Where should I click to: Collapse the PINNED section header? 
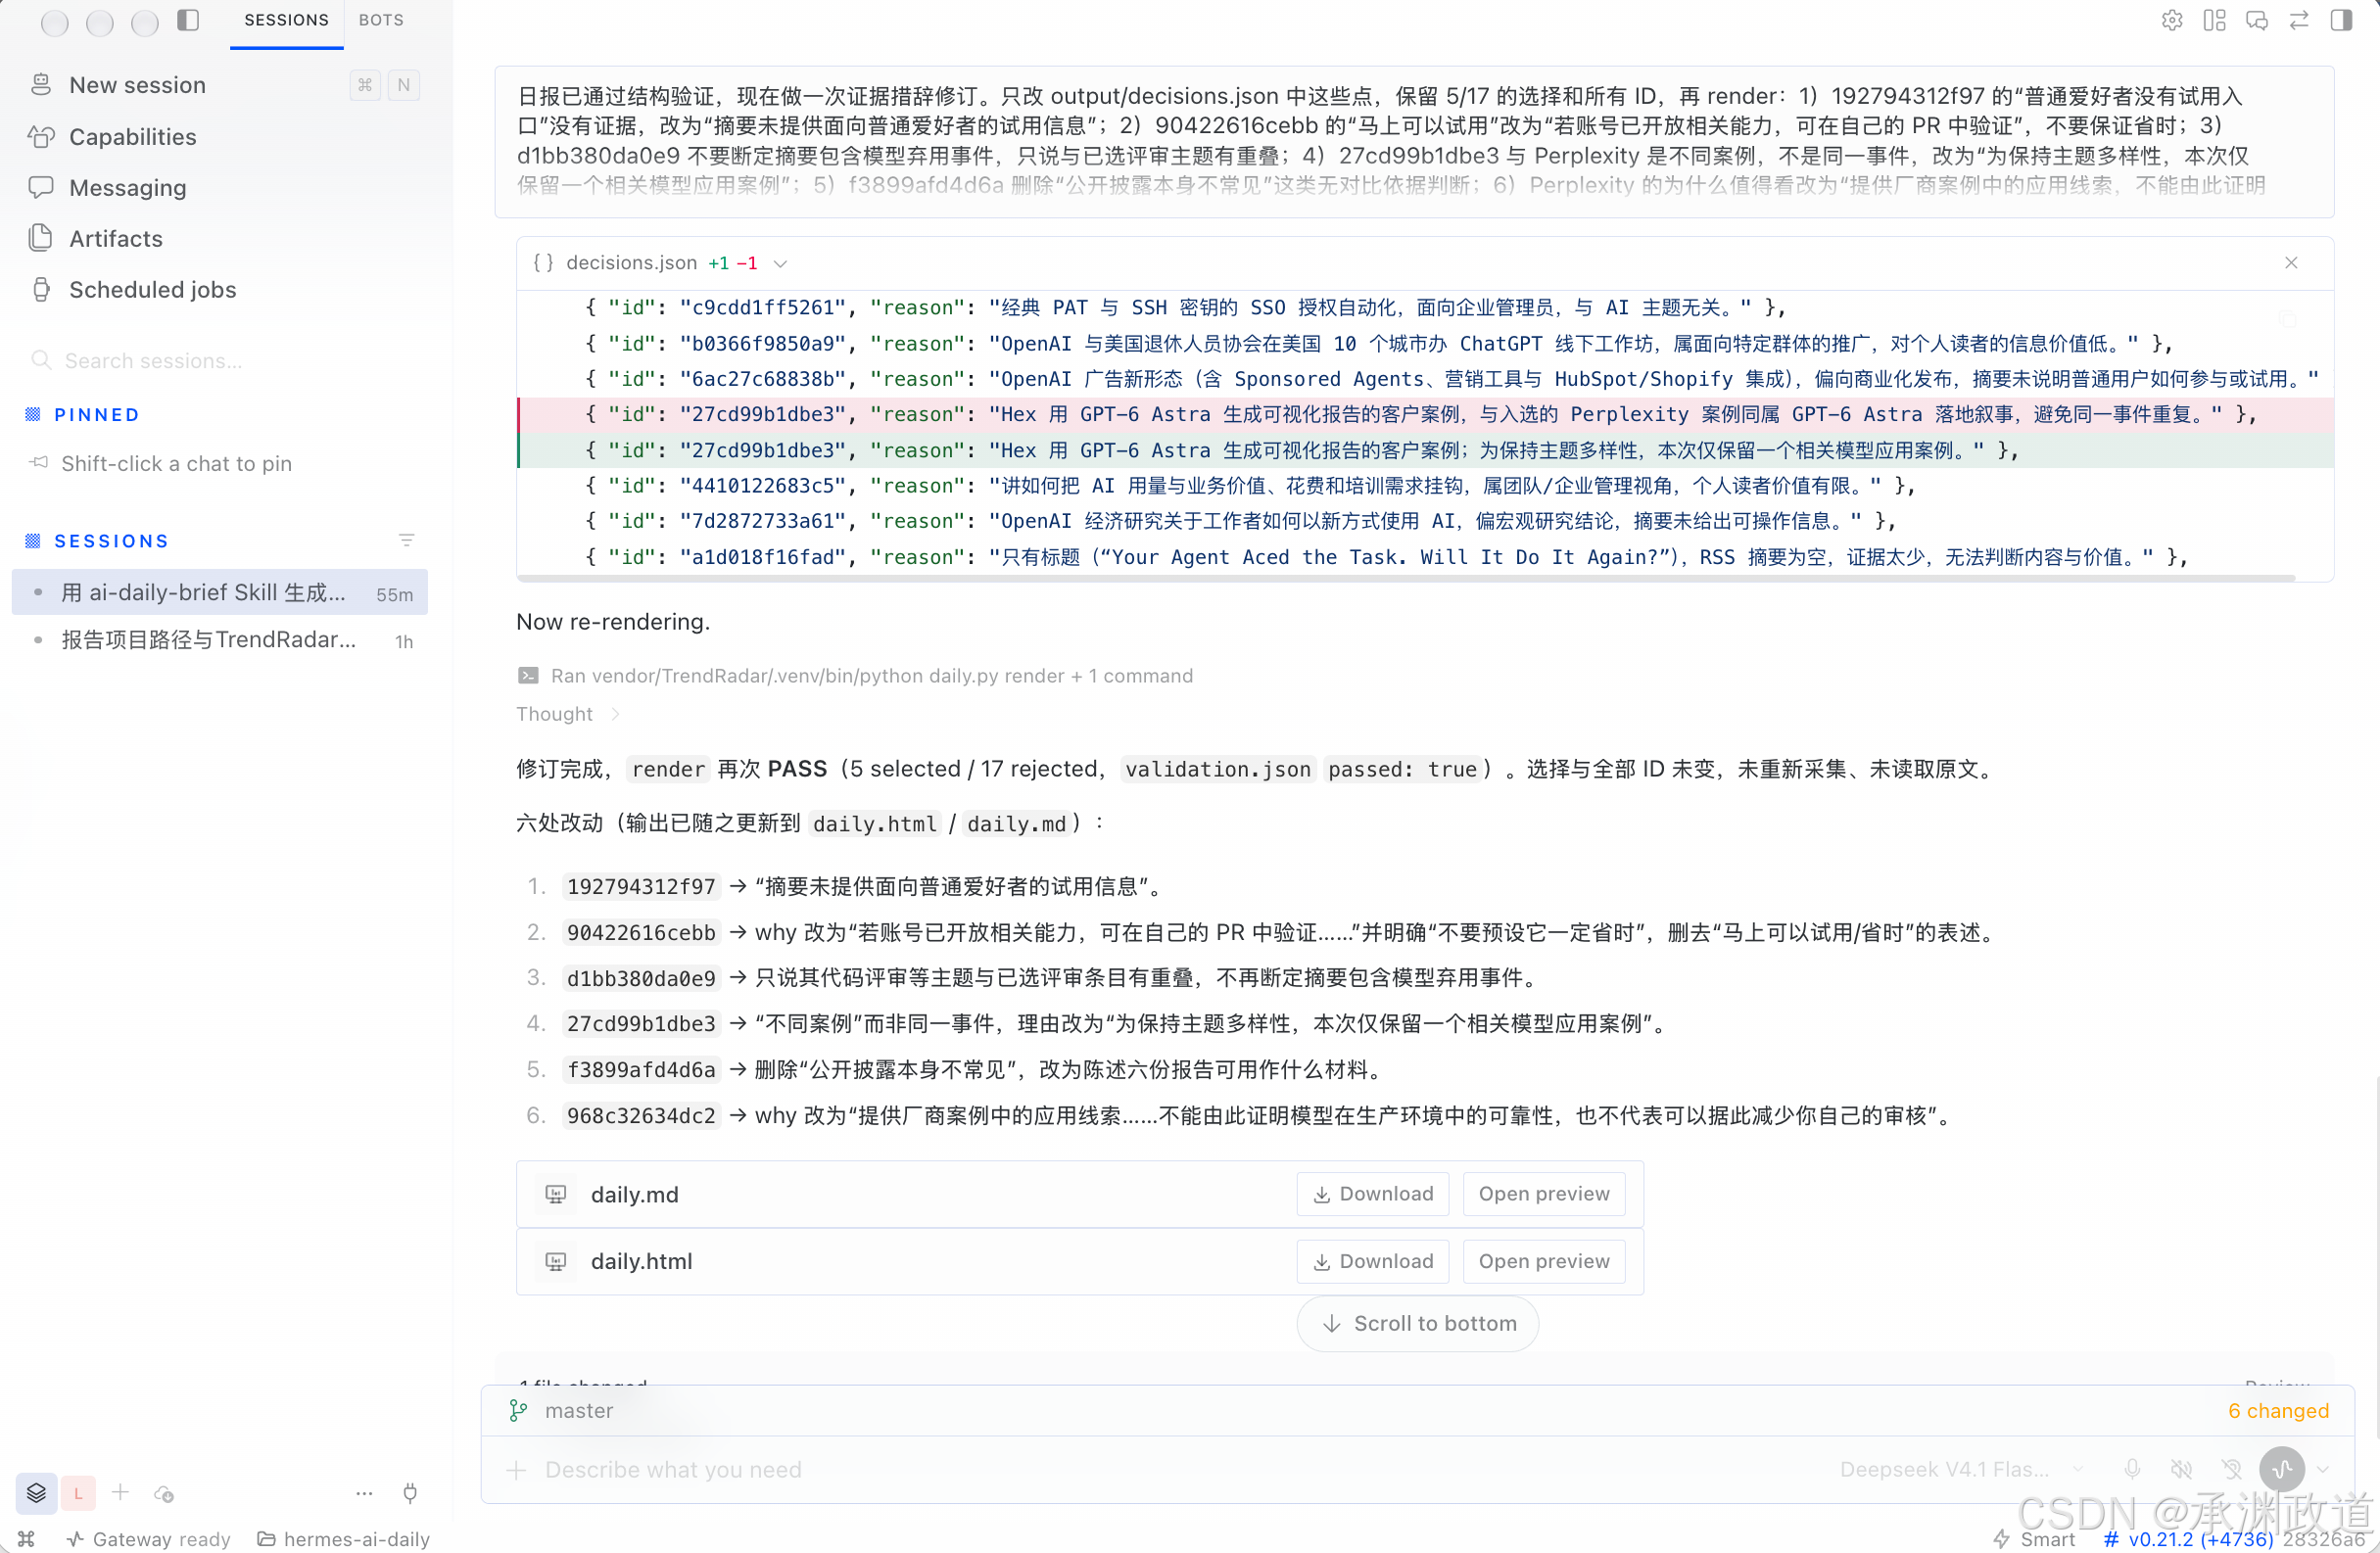(96, 414)
